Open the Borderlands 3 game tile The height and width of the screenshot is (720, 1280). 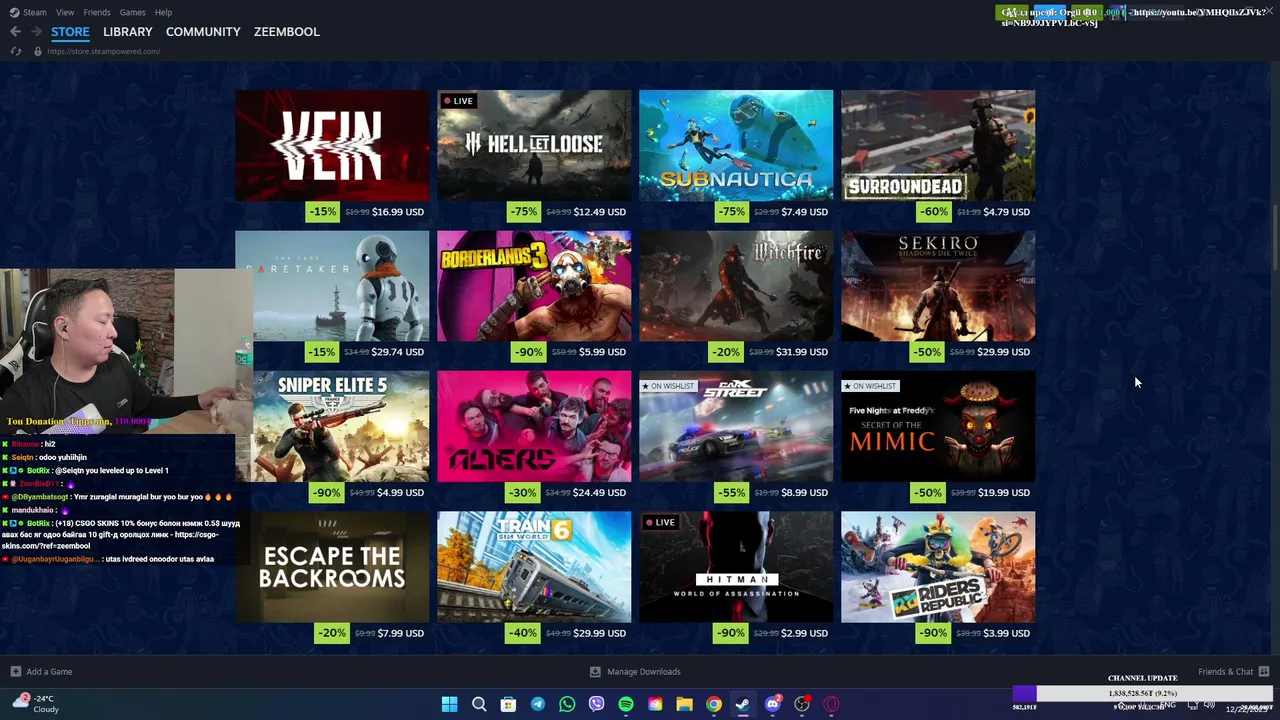point(534,286)
